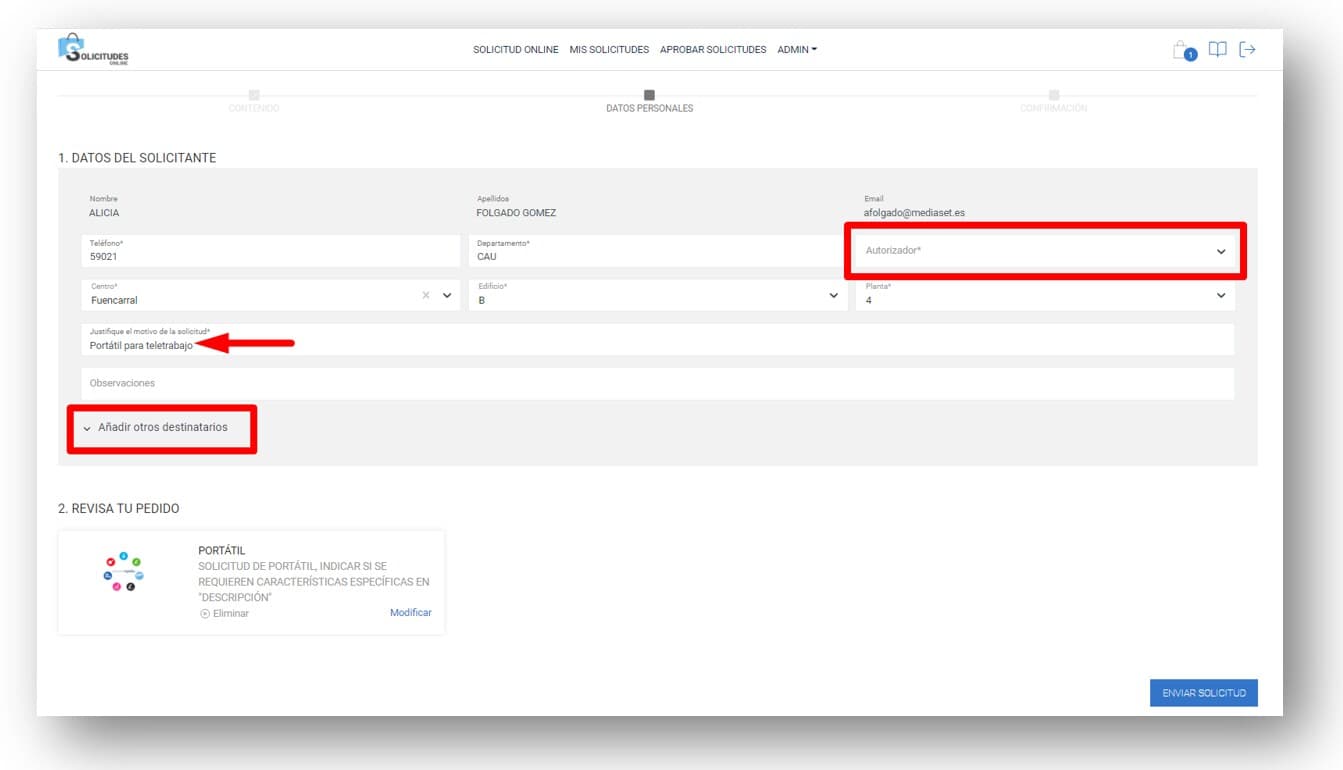This screenshot has width=1343, height=770.
Task: Expand Añadir otros destinatarios section
Action: click(x=162, y=428)
